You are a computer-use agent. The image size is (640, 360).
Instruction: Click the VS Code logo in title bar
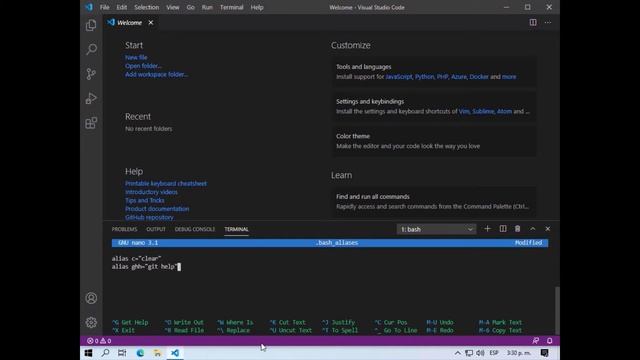click(89, 7)
